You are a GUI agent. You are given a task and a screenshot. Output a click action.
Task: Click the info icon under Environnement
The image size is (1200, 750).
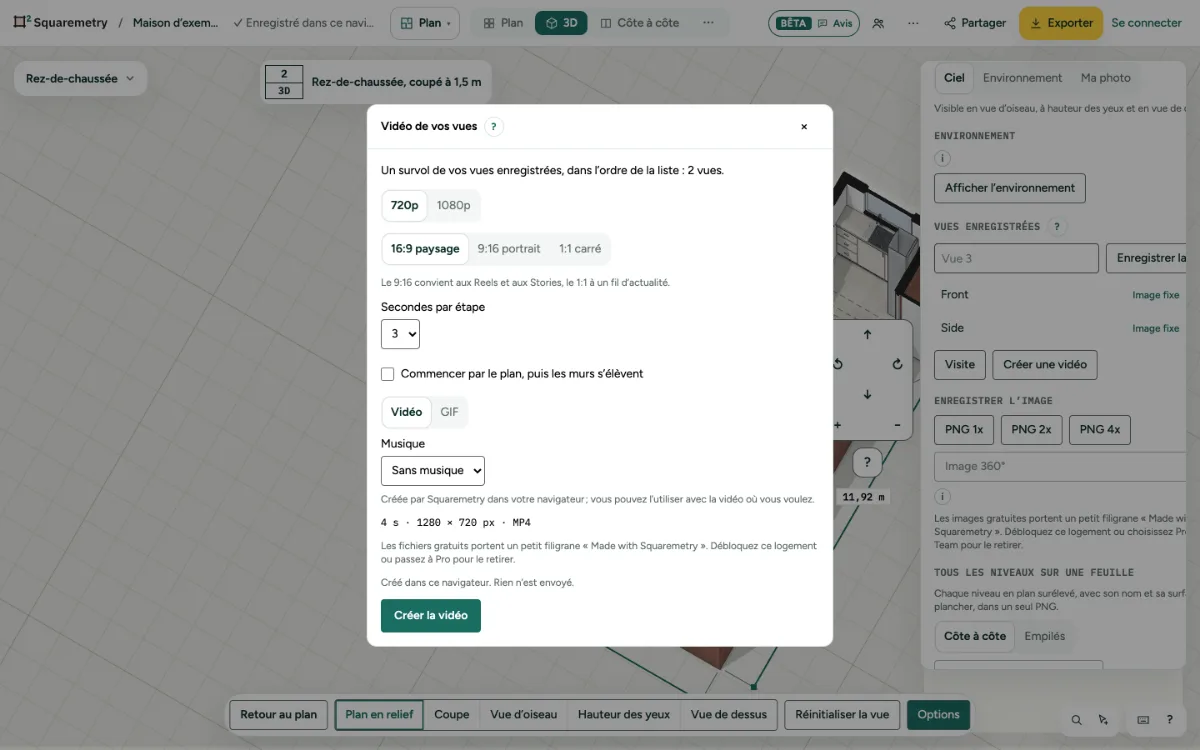point(942,158)
